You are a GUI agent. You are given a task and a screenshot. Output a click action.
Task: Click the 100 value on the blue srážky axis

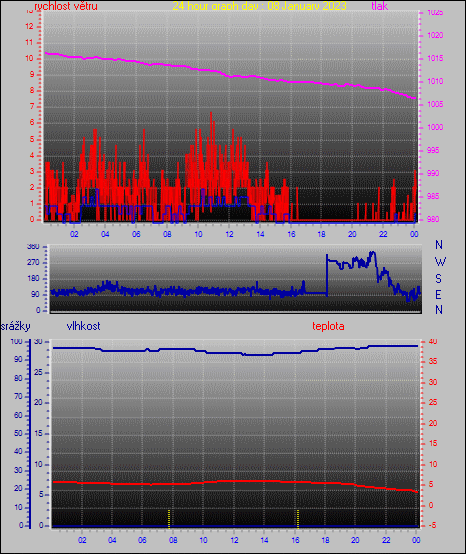pyautogui.click(x=16, y=342)
